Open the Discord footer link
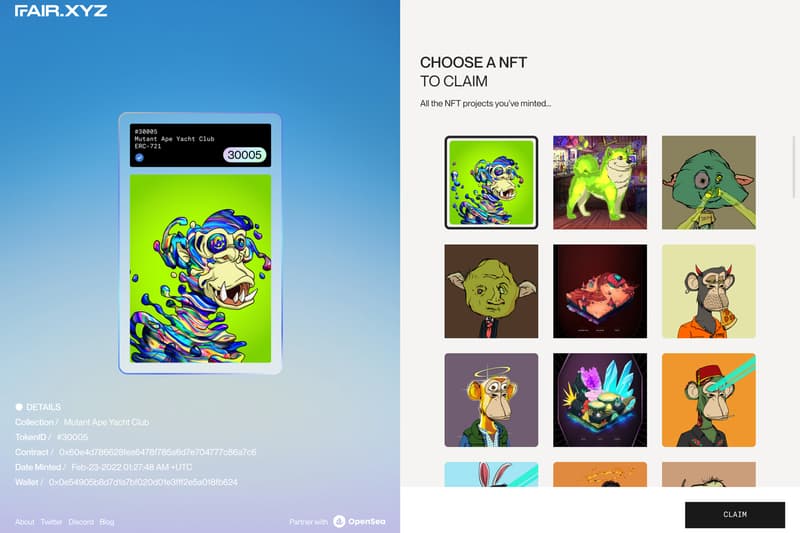 pos(81,522)
